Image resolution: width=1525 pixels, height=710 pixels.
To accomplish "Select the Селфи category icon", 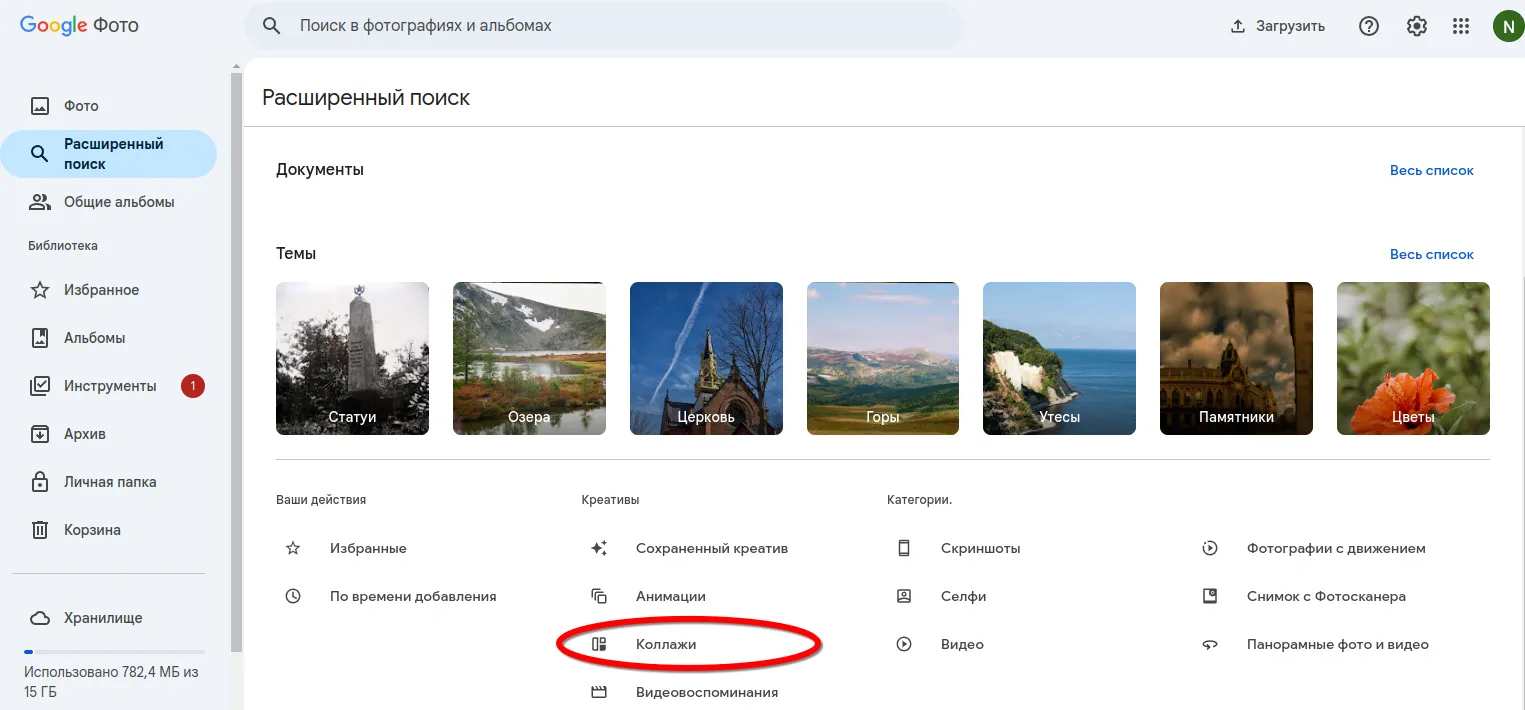I will [904, 595].
